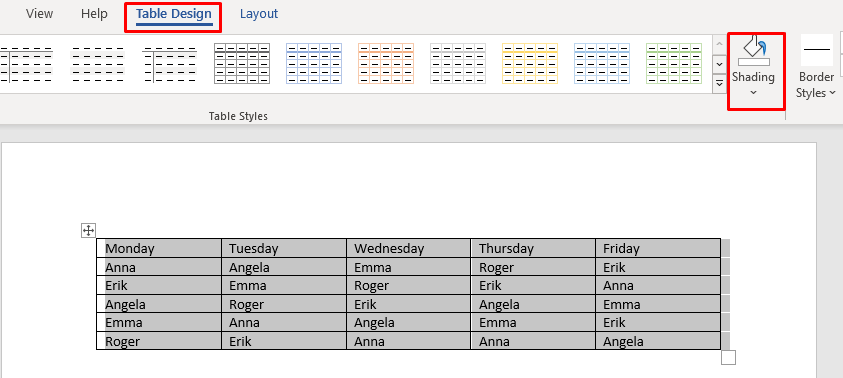
Task: Choose the yellow grid table style thumbnail
Action: coord(530,63)
